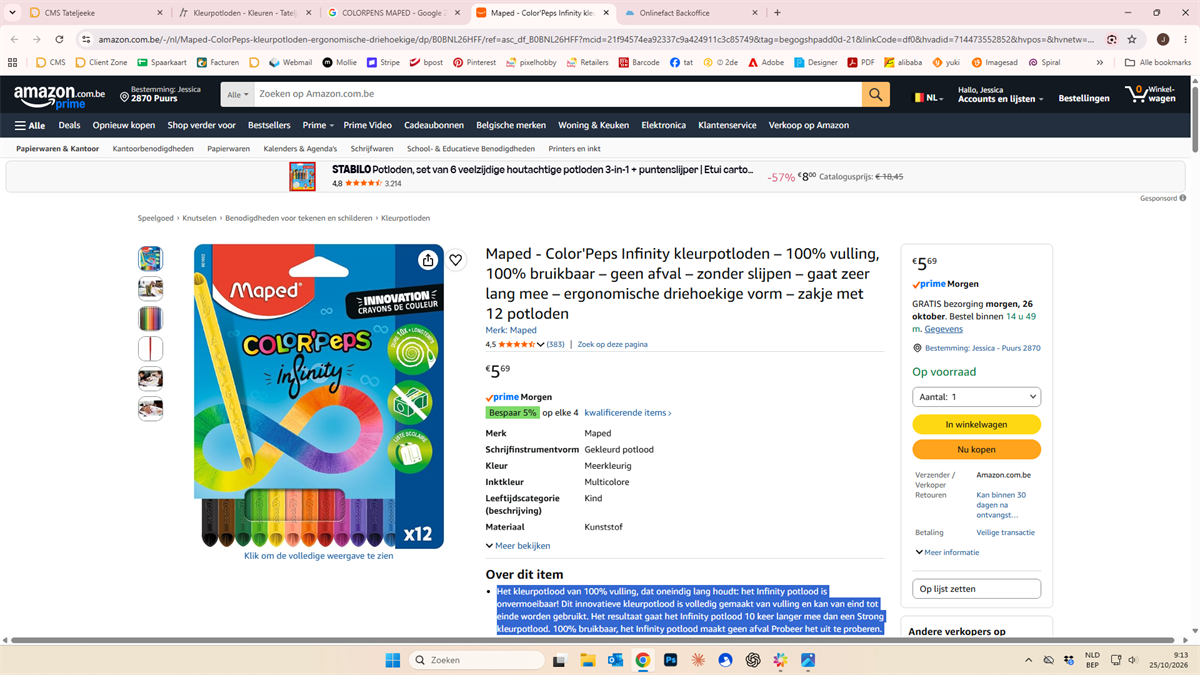Screen dimensions: 1200x675
Task: Add product to wishlist heart icon
Action: pos(456,260)
